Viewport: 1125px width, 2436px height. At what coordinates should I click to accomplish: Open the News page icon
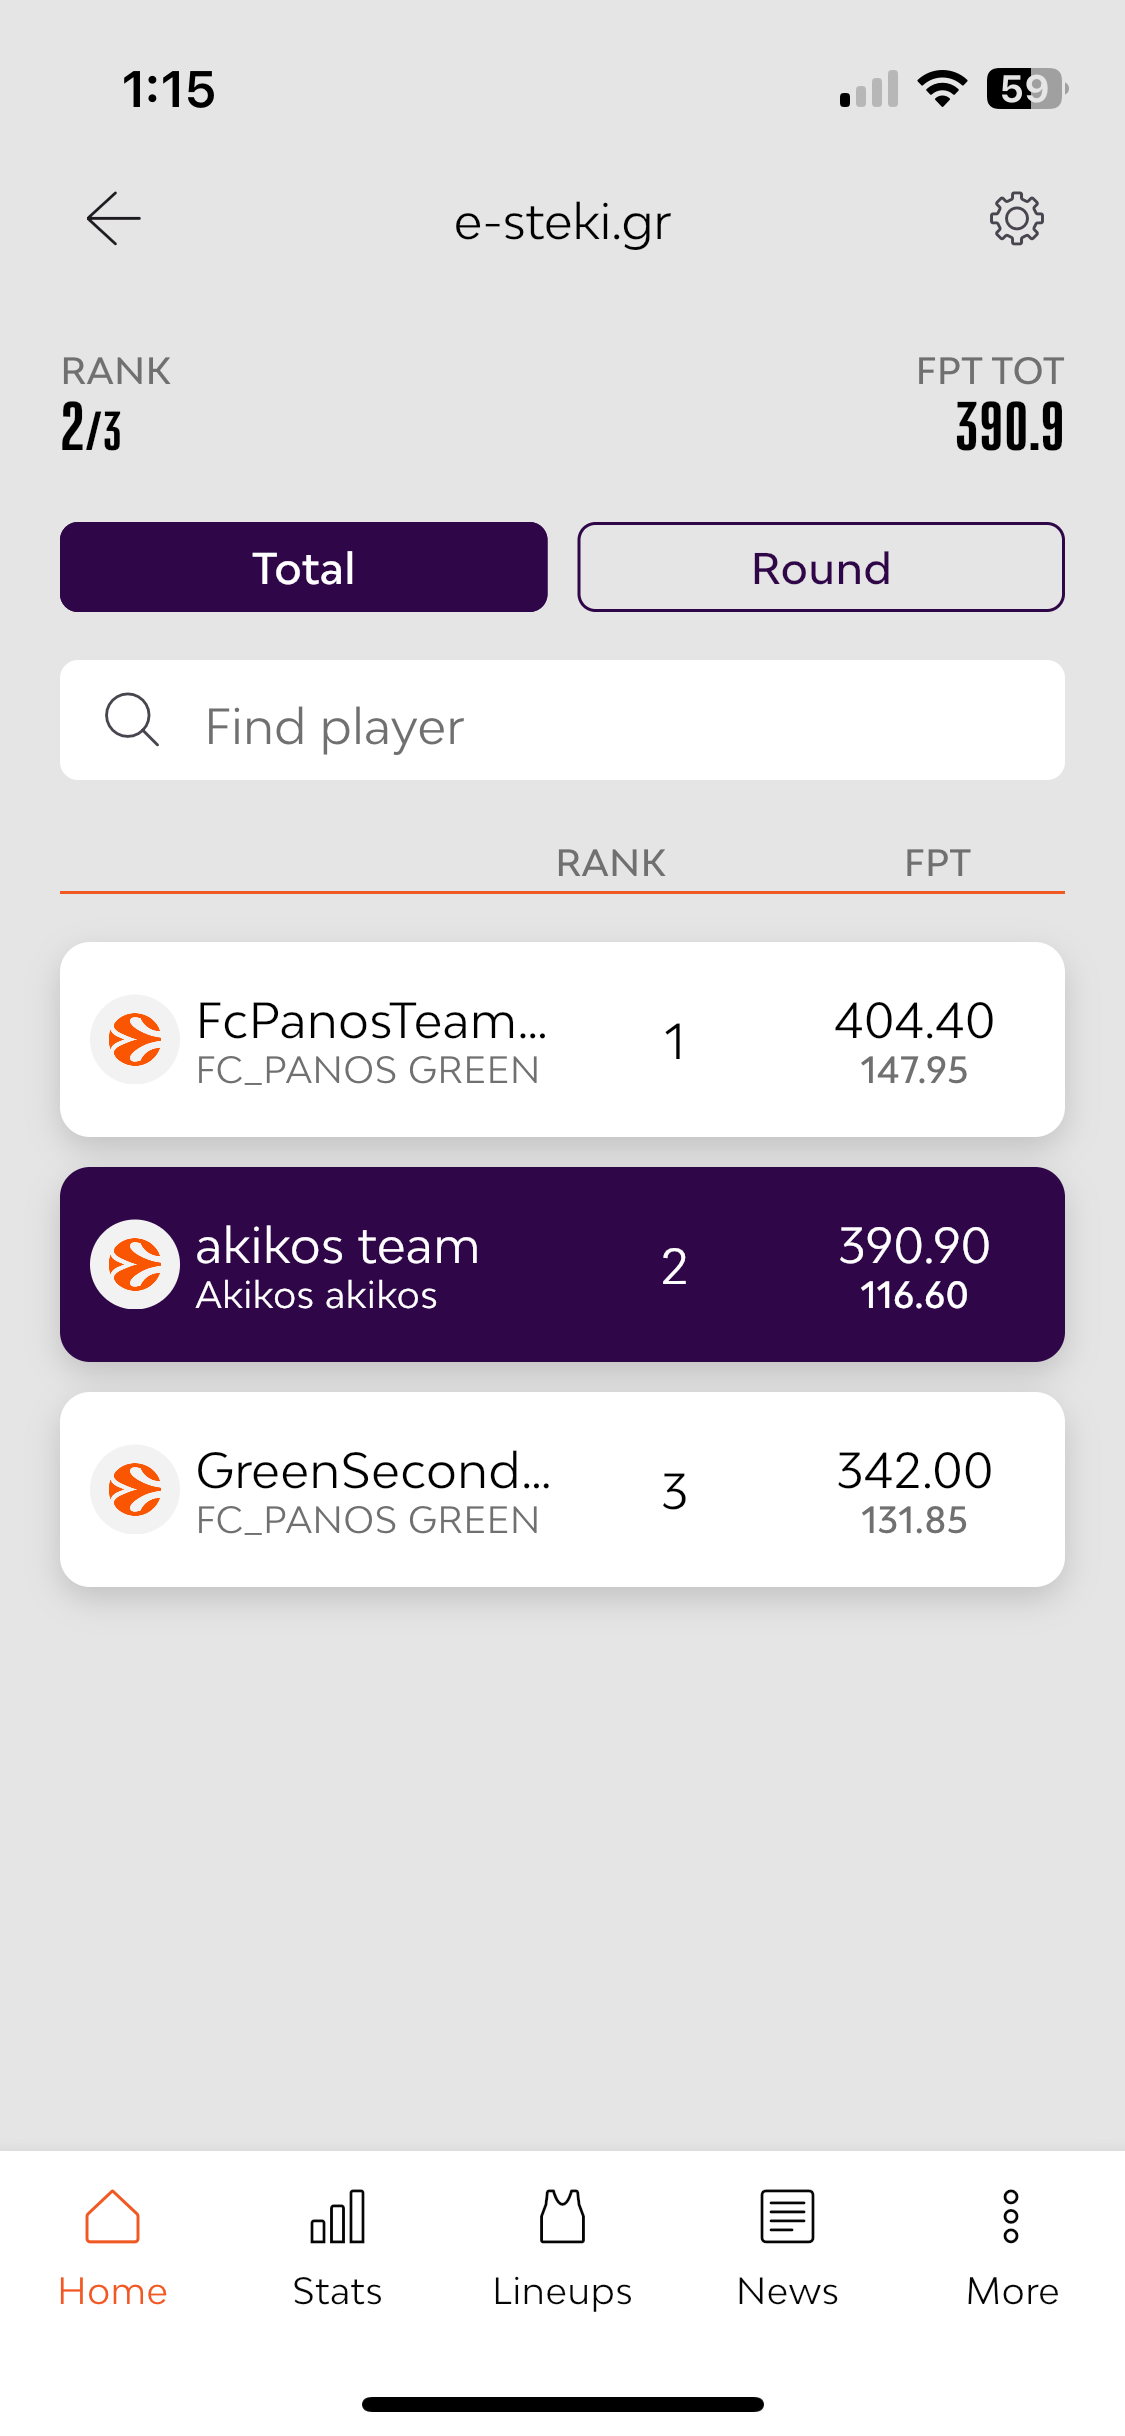point(787,2216)
